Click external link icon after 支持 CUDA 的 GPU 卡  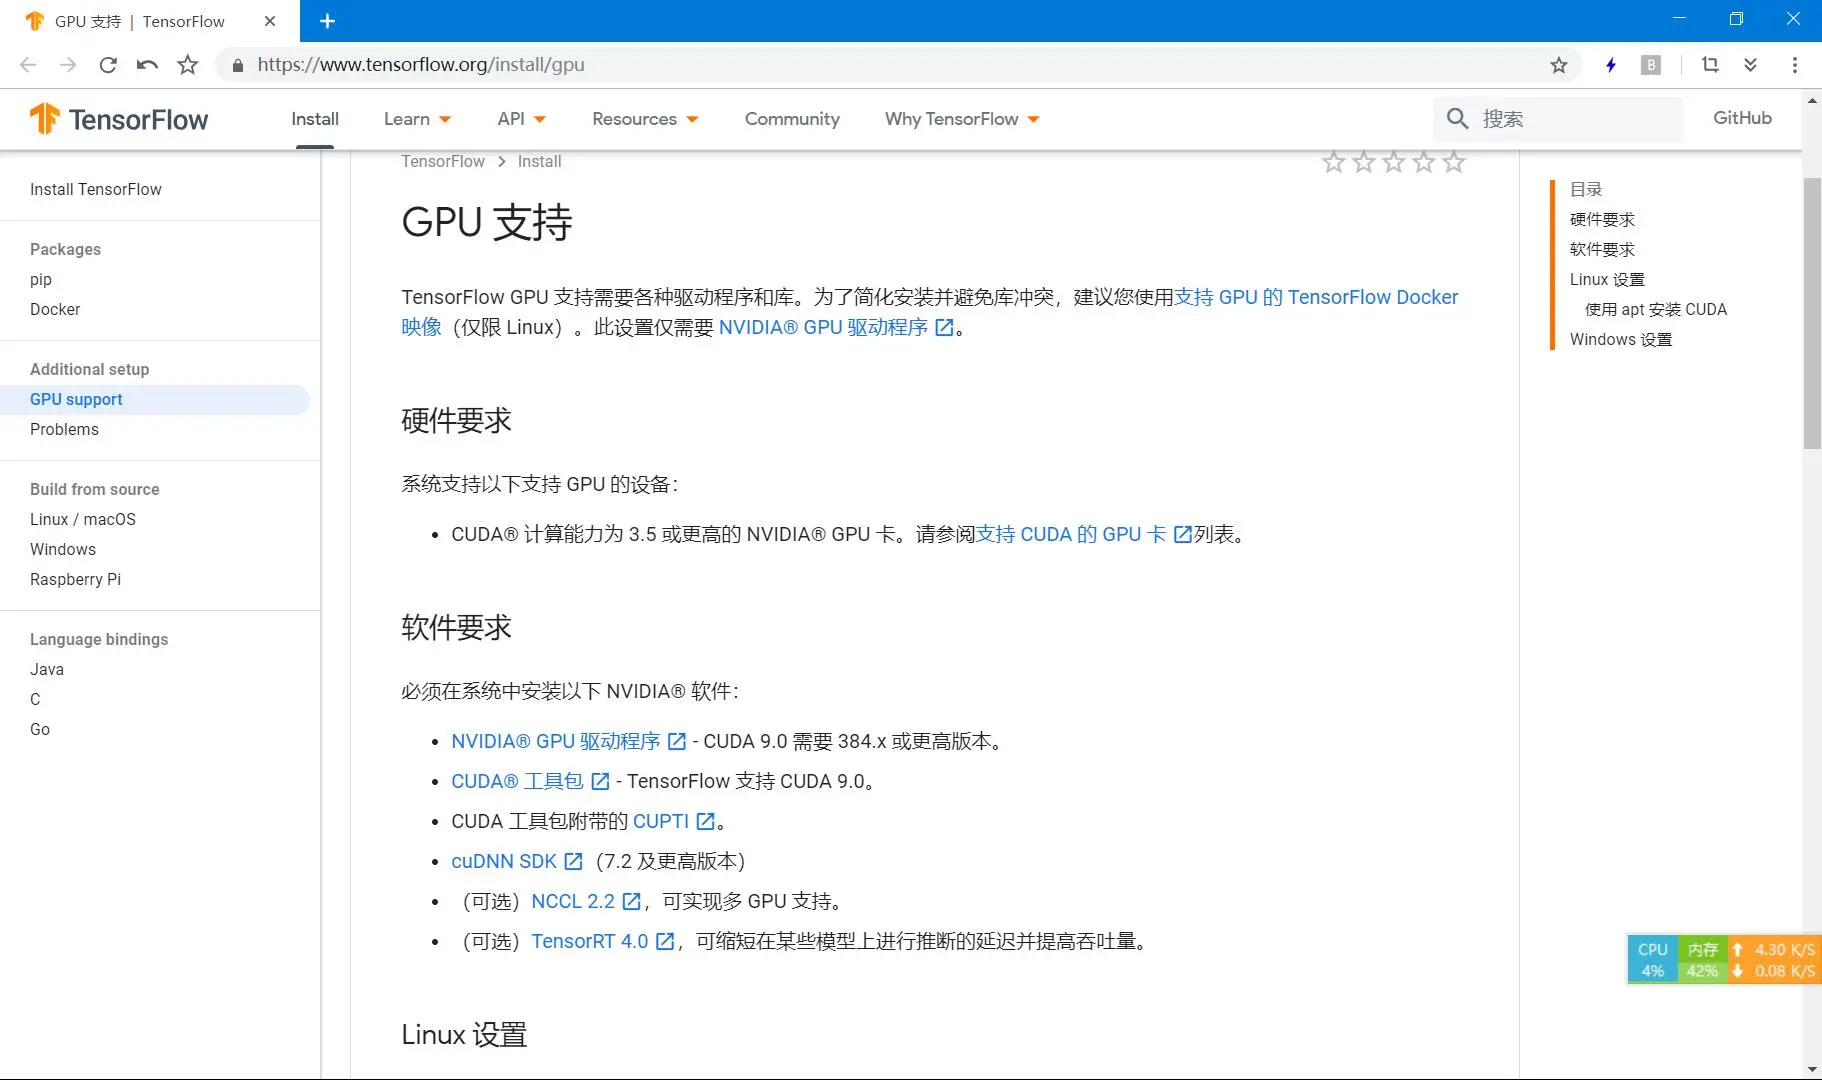pyautogui.click(x=1182, y=535)
